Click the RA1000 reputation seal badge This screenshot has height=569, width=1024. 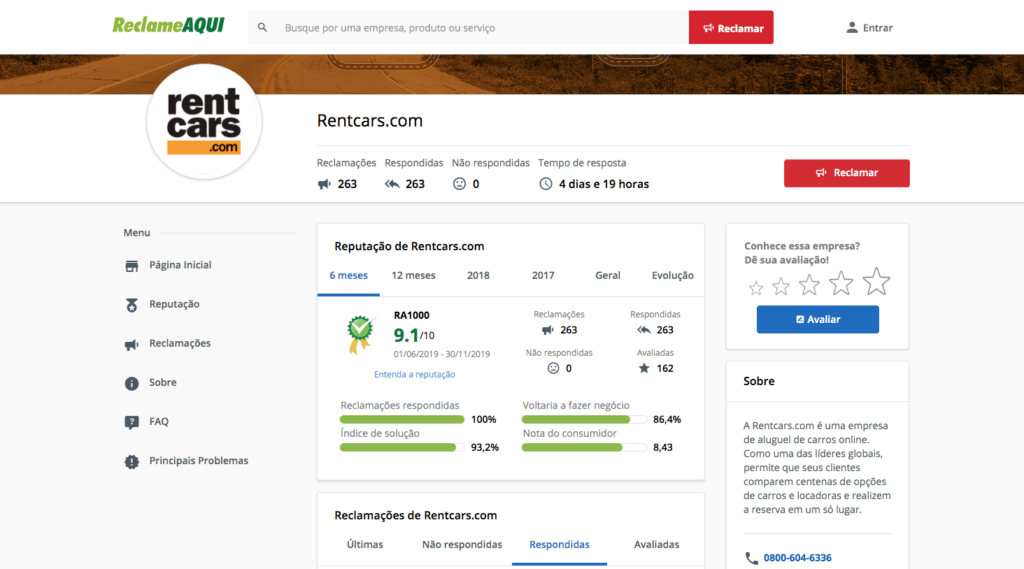pyautogui.click(x=360, y=334)
